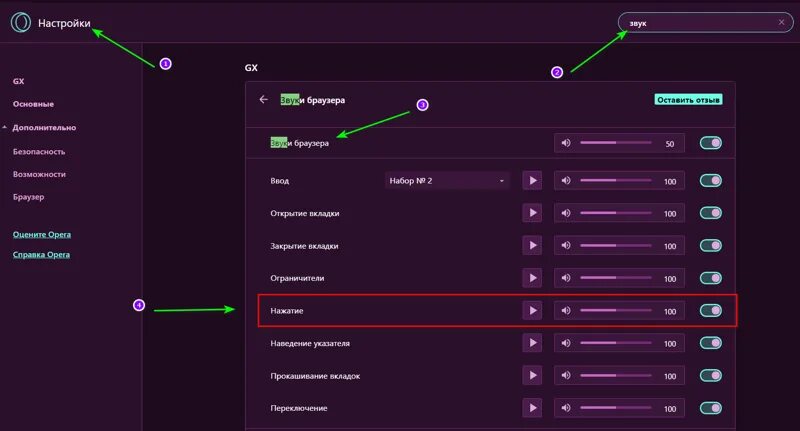Click the Настройки page title

pyautogui.click(x=64, y=23)
